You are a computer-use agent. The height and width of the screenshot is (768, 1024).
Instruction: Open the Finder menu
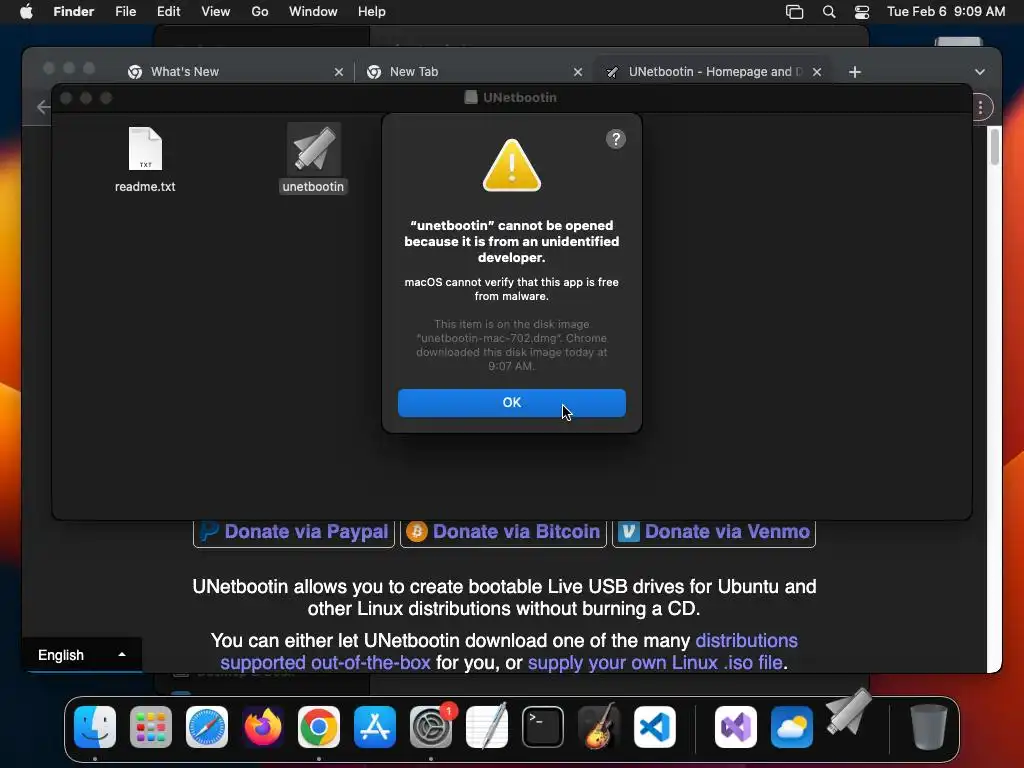point(73,11)
